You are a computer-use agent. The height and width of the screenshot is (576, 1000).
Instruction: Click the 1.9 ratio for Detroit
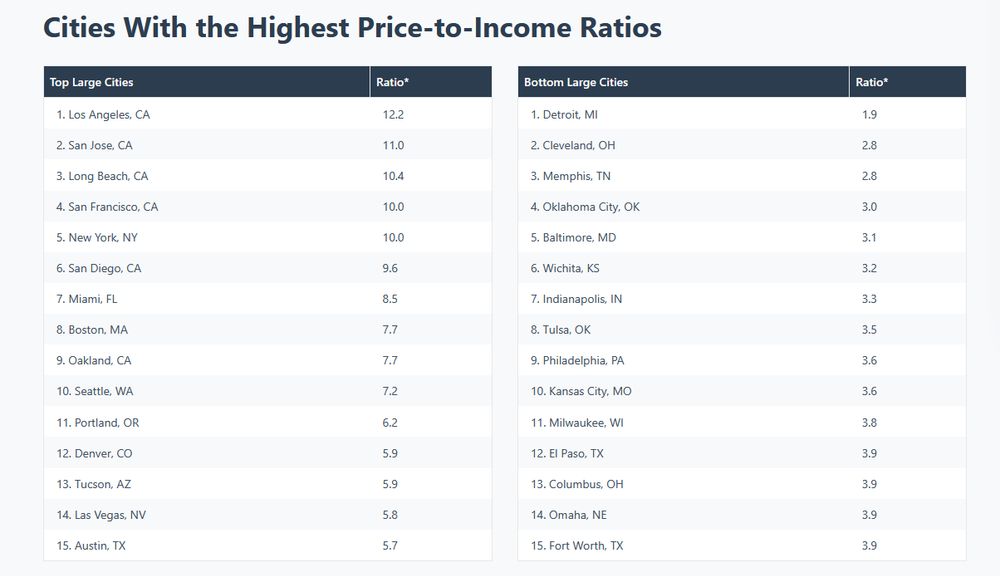[x=869, y=115]
